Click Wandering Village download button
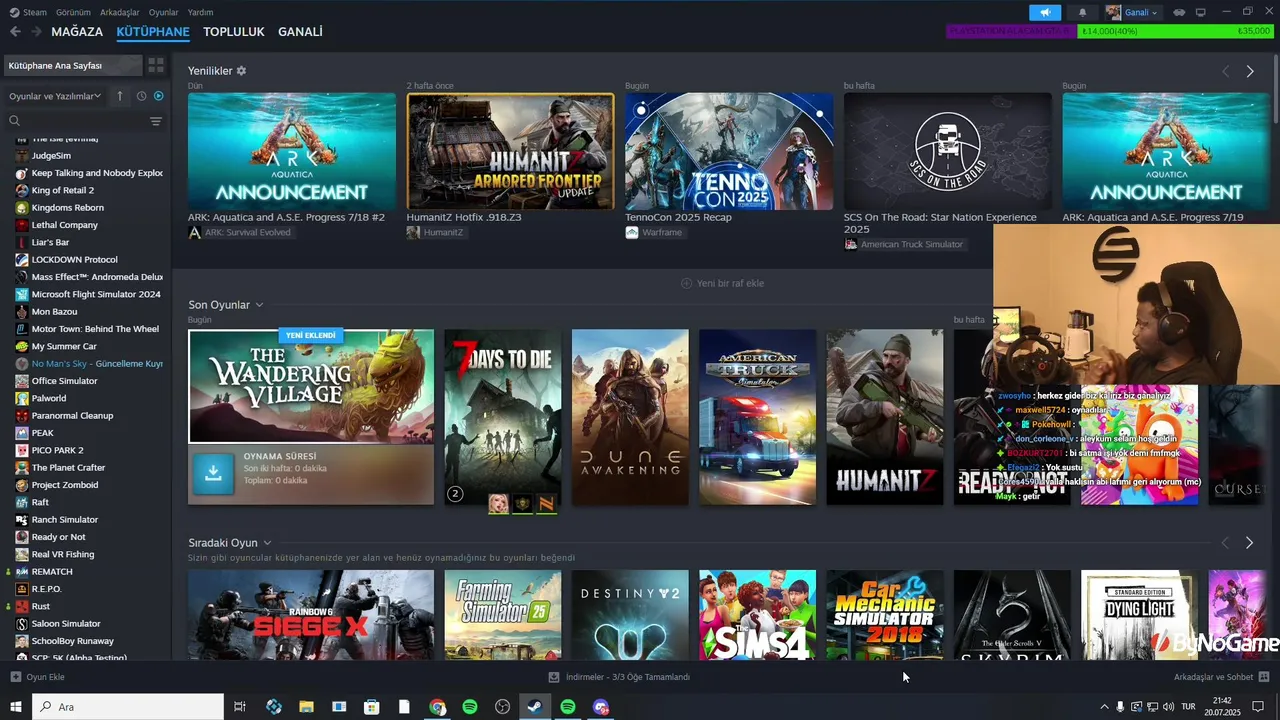 (213, 474)
